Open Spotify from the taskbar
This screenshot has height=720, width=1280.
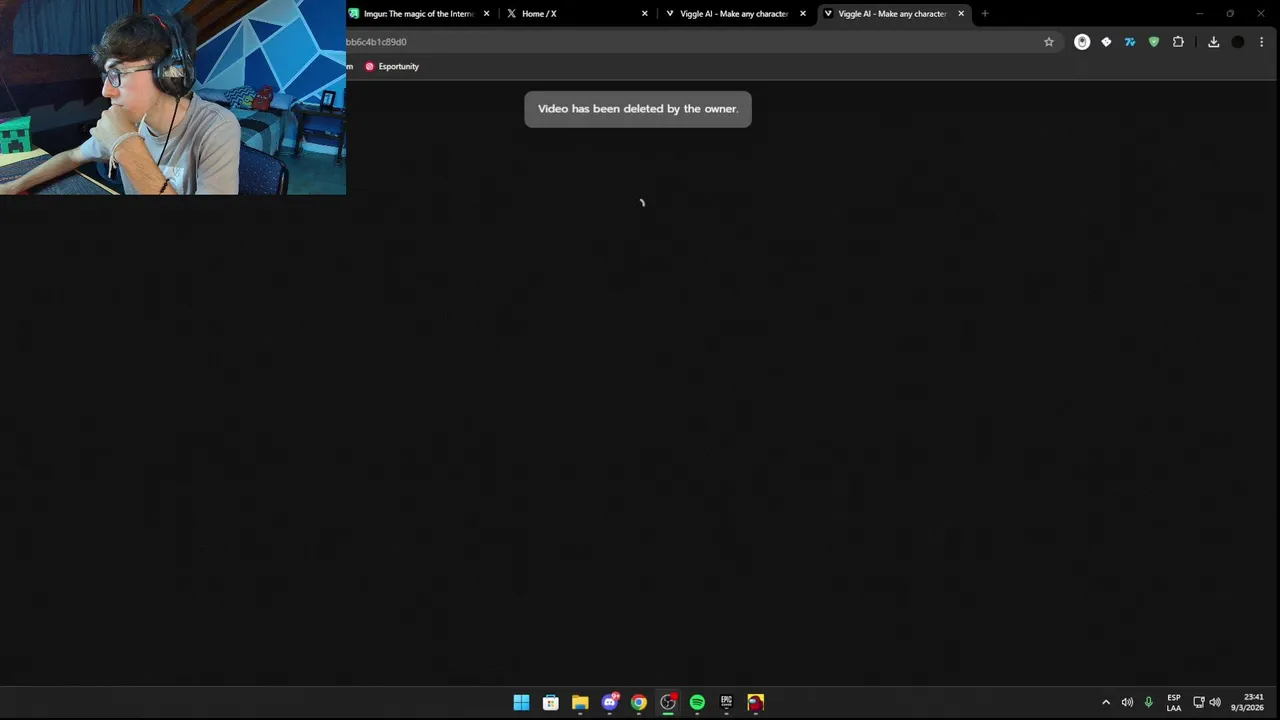pos(697,702)
